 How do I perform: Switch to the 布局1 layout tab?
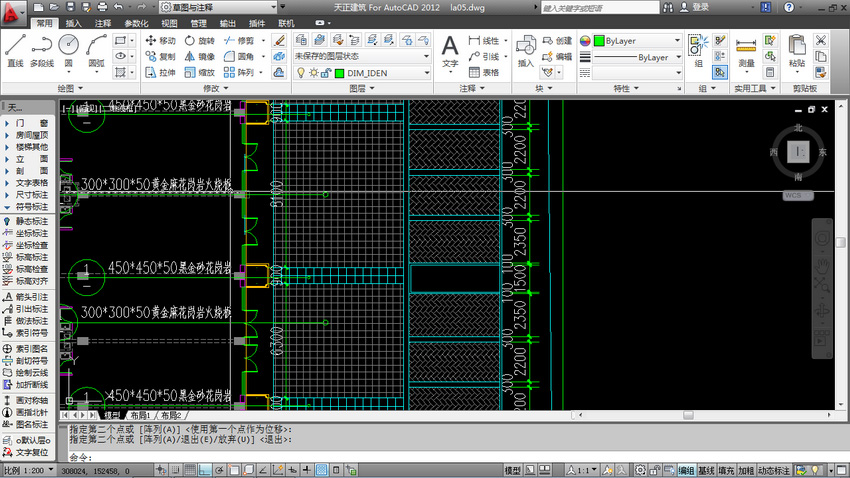click(x=140, y=415)
